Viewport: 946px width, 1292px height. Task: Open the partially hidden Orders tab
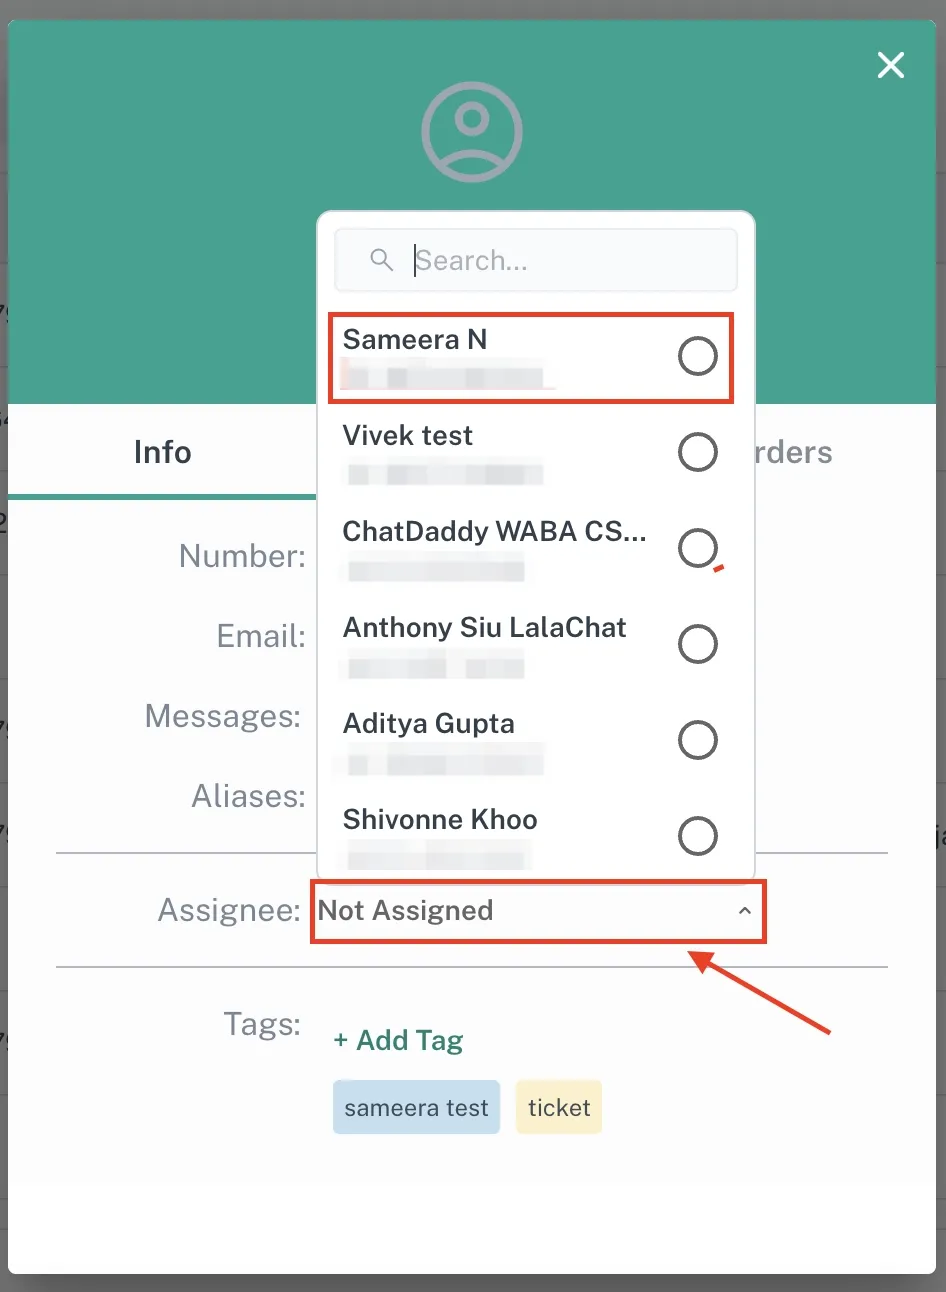pos(793,452)
